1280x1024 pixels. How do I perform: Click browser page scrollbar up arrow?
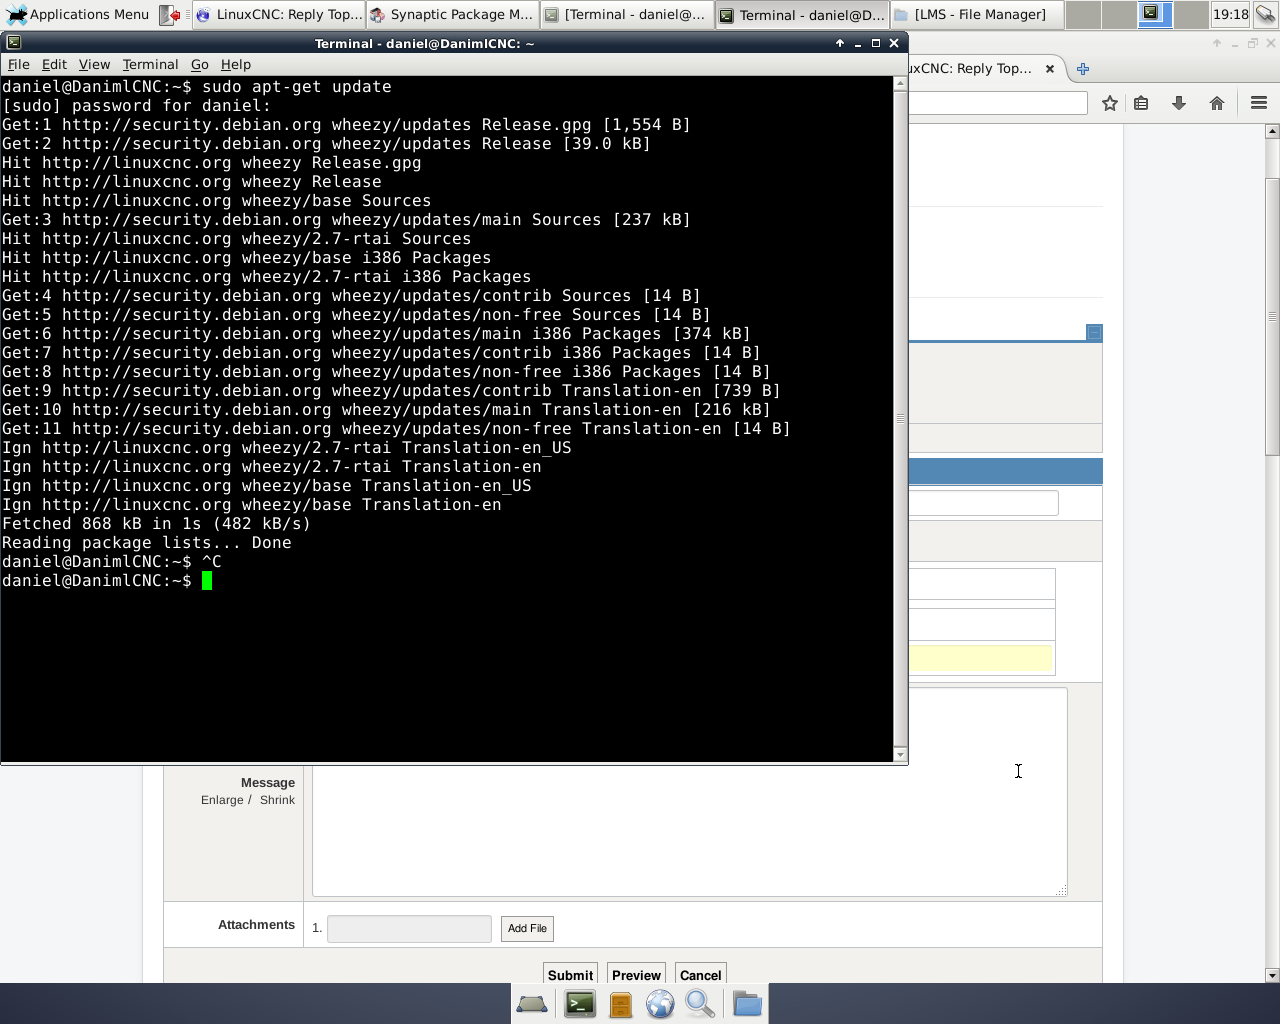(x=1272, y=131)
